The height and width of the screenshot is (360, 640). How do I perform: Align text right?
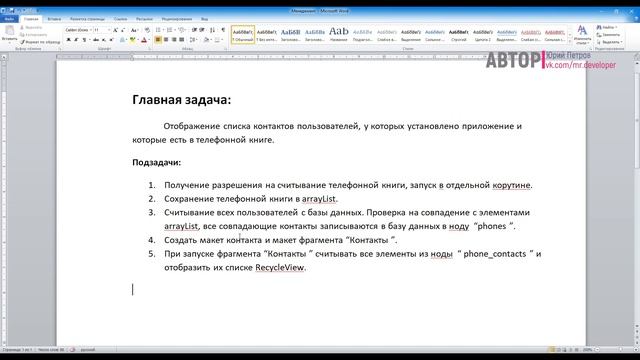click(174, 40)
